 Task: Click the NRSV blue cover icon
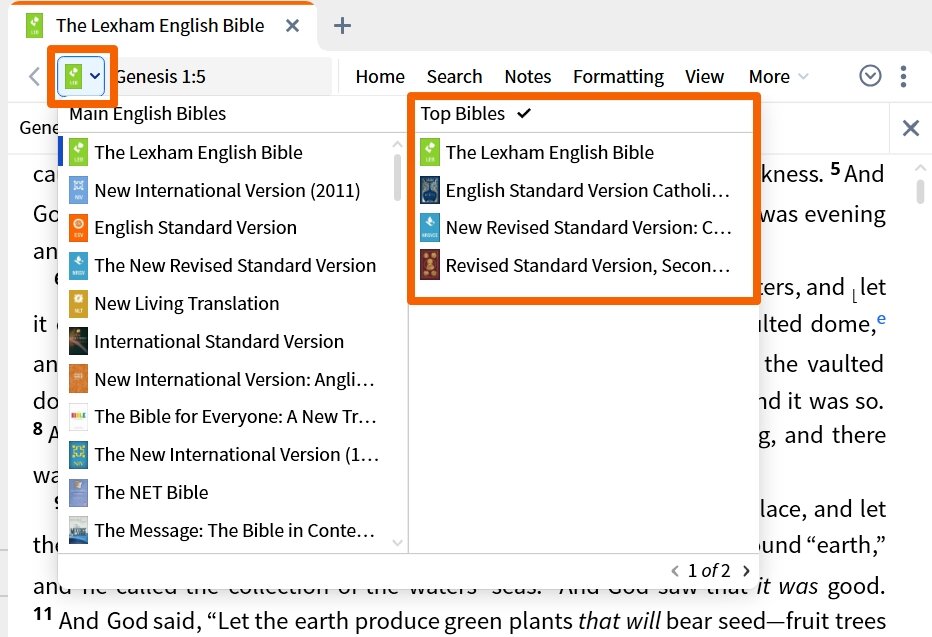[78, 266]
